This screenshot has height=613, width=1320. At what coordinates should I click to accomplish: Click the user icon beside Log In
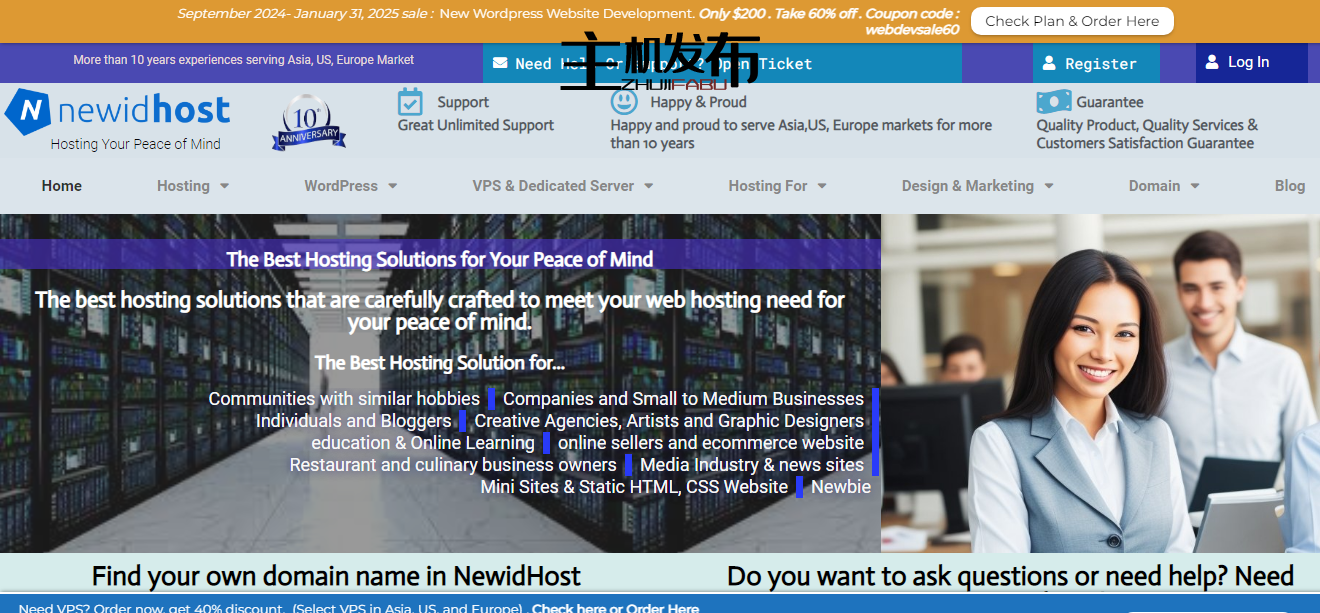(x=1212, y=62)
